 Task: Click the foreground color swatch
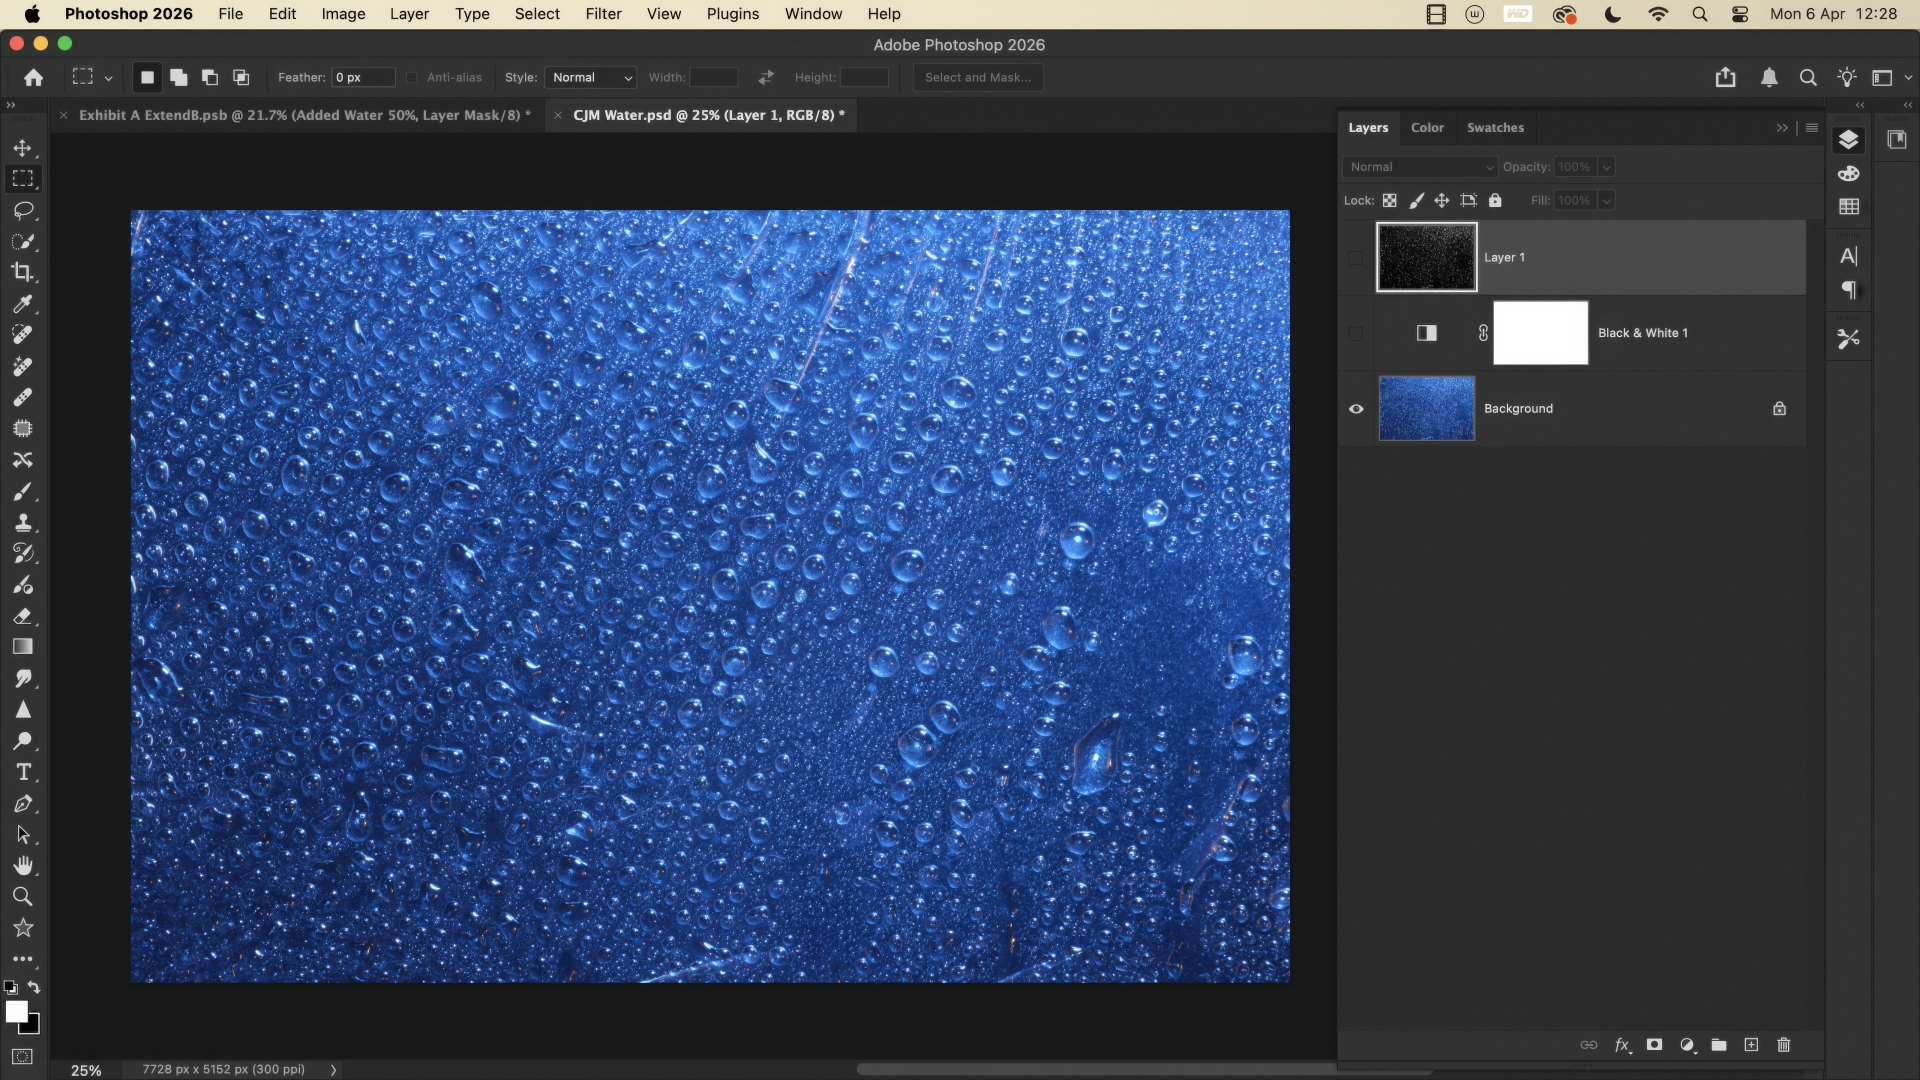click(x=16, y=1012)
